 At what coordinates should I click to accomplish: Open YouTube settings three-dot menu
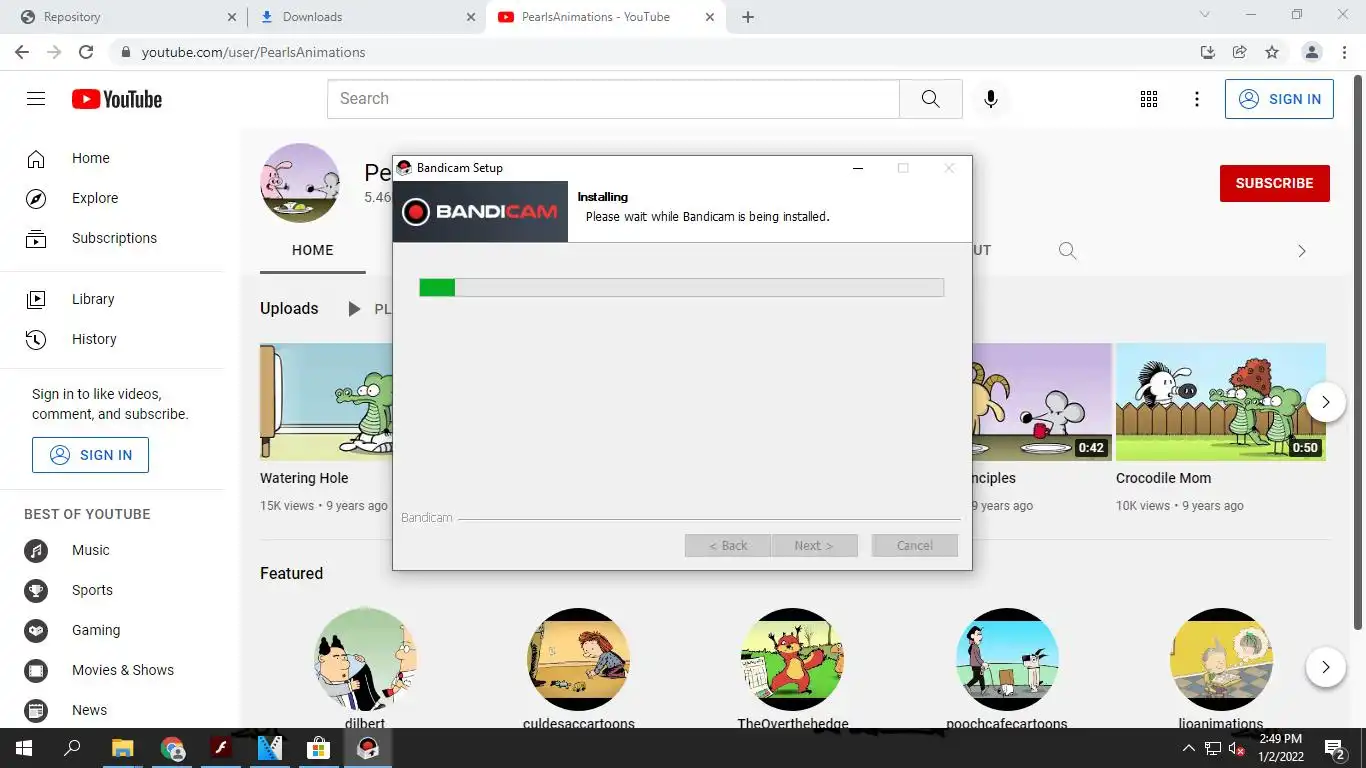pos(1197,99)
